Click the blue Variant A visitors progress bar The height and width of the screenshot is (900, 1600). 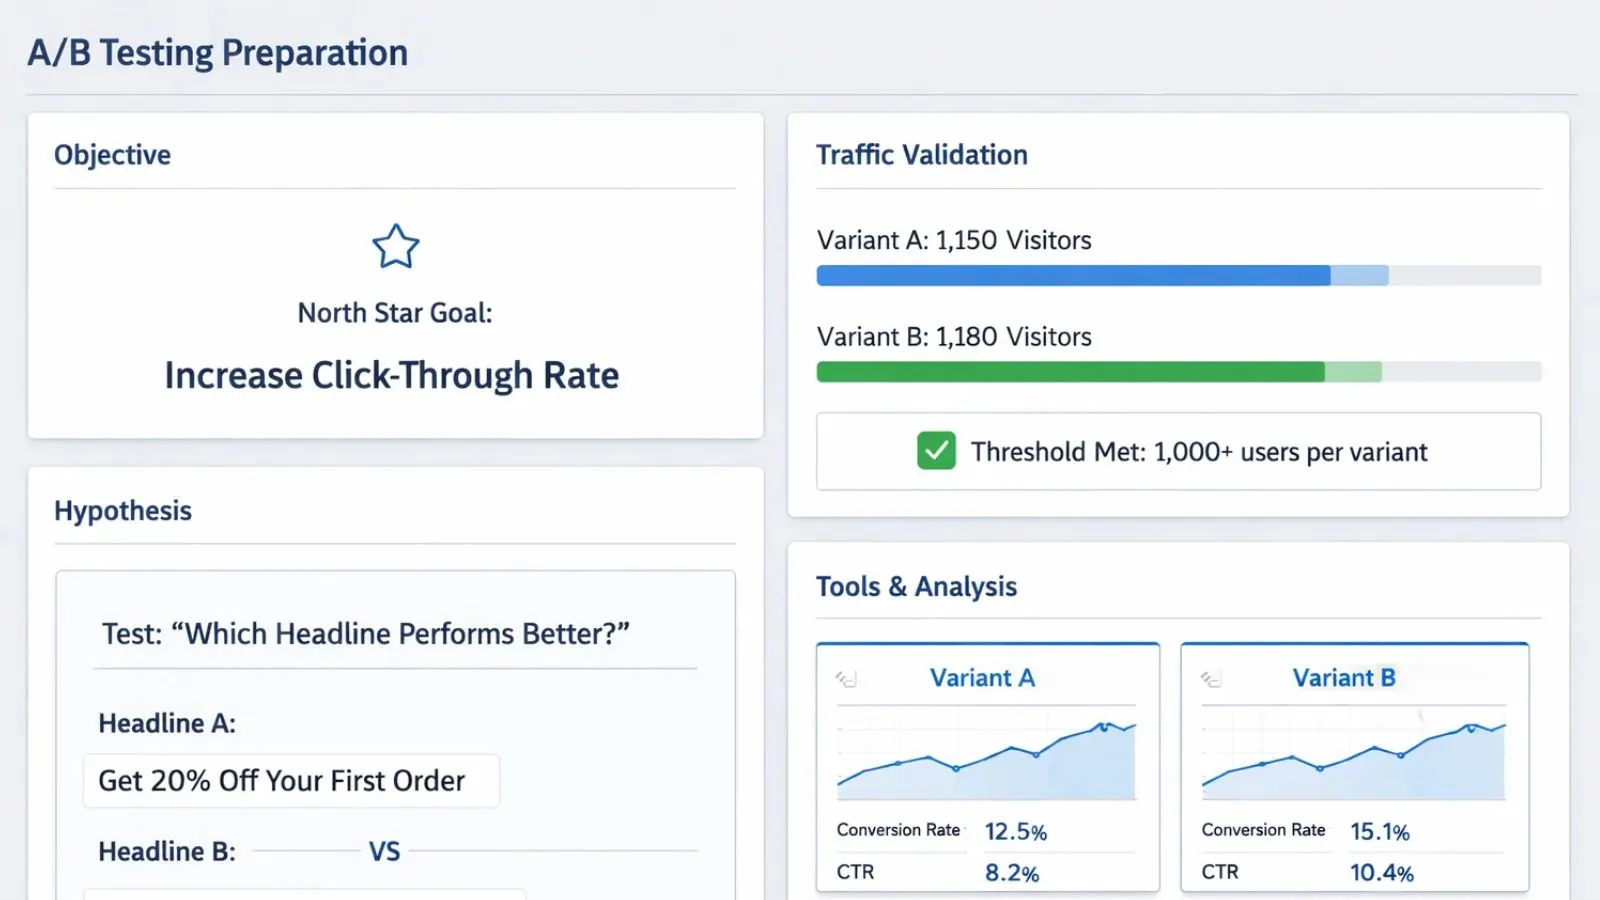tap(1073, 276)
